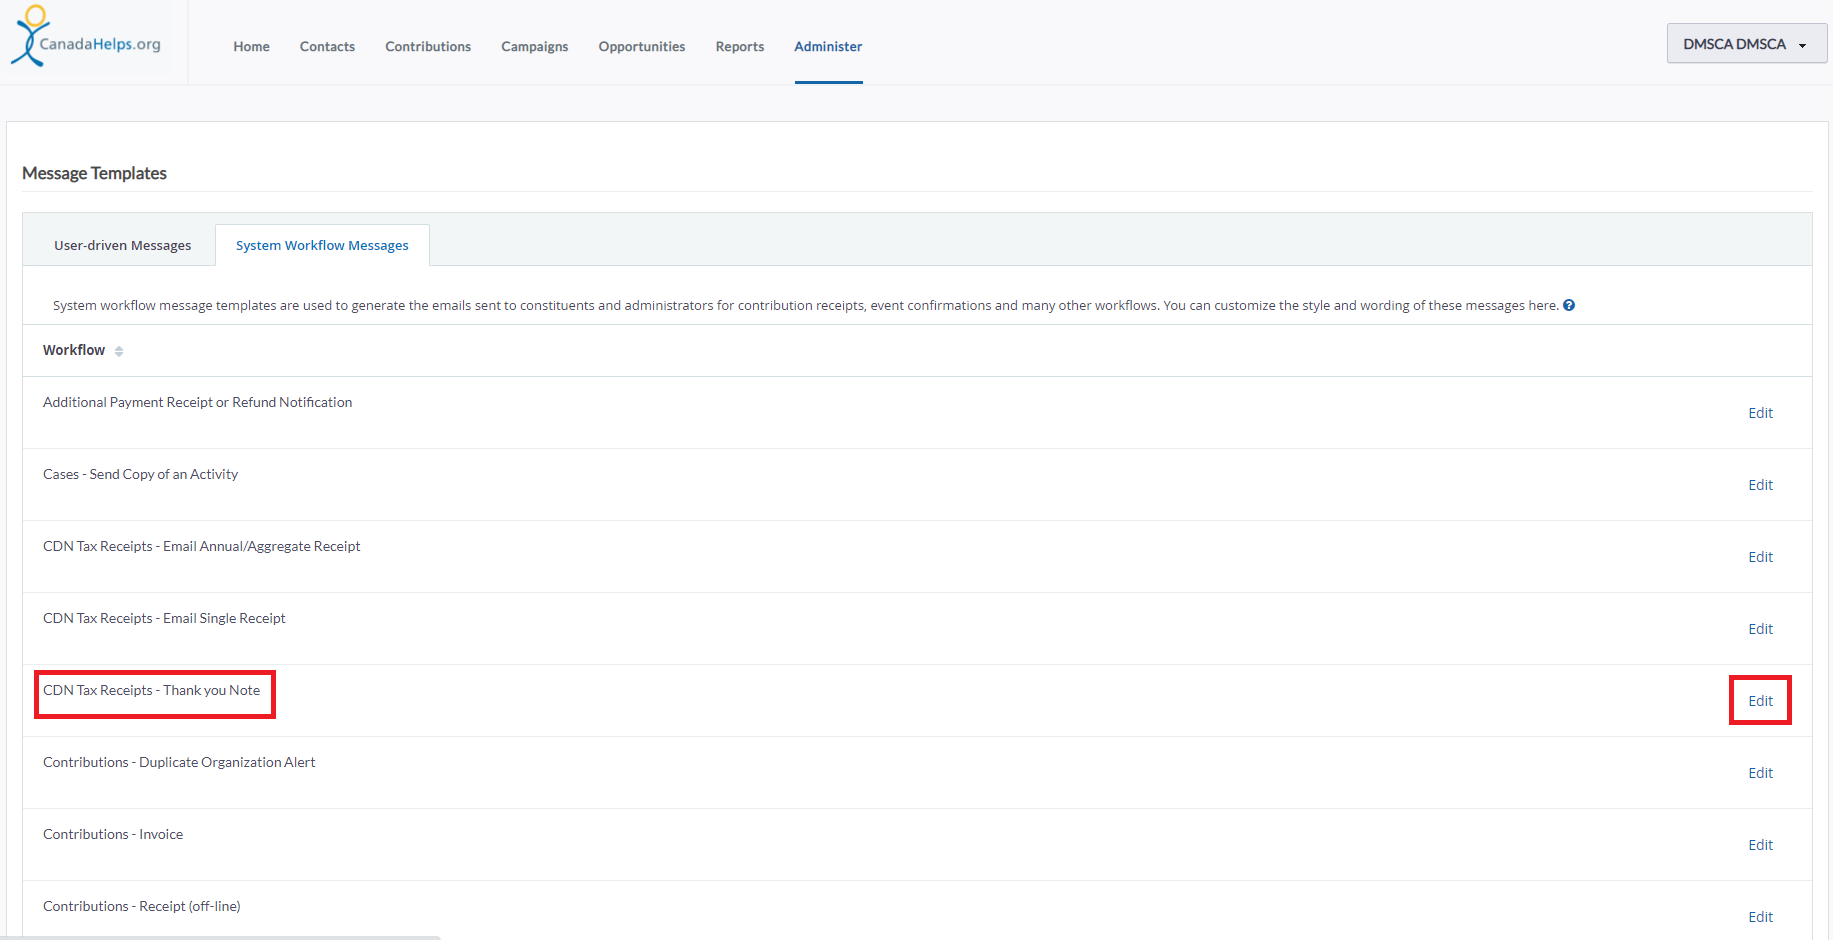Image resolution: width=1833 pixels, height=940 pixels.
Task: Click 'CDN Tax Receipts - Email Annual/Aggregate Receipt' text
Action: click(201, 546)
